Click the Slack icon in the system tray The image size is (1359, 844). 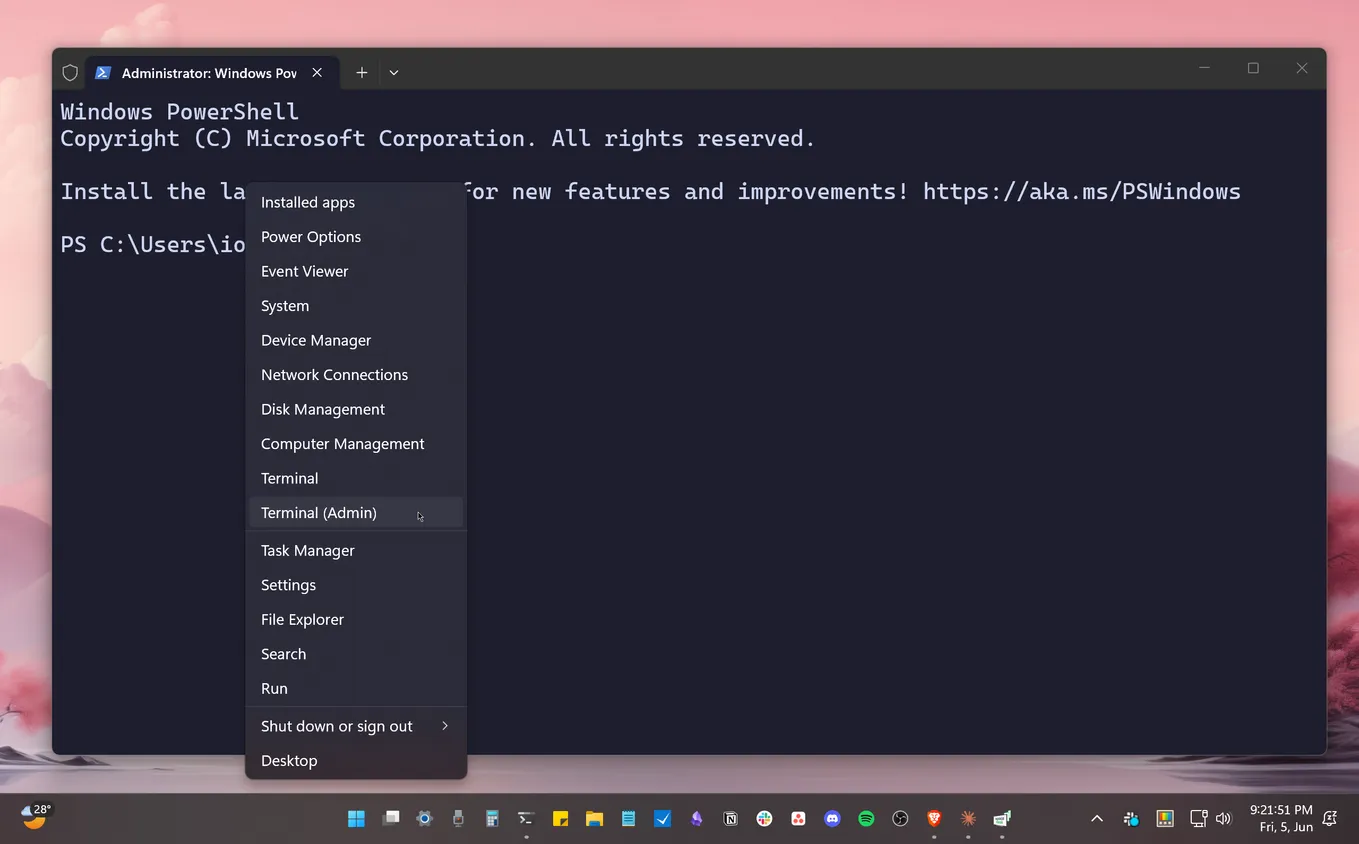[x=1131, y=819]
